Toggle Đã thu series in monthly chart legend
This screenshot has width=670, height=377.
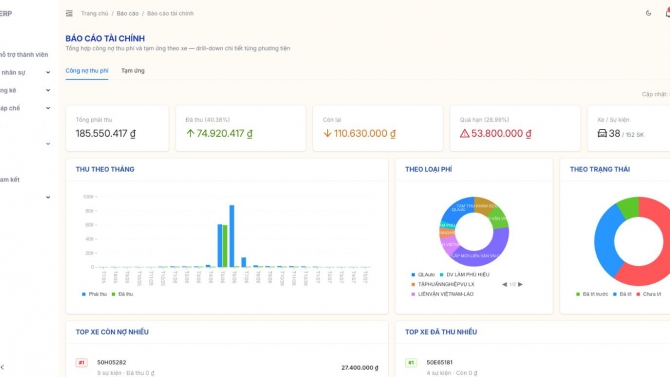(122, 294)
